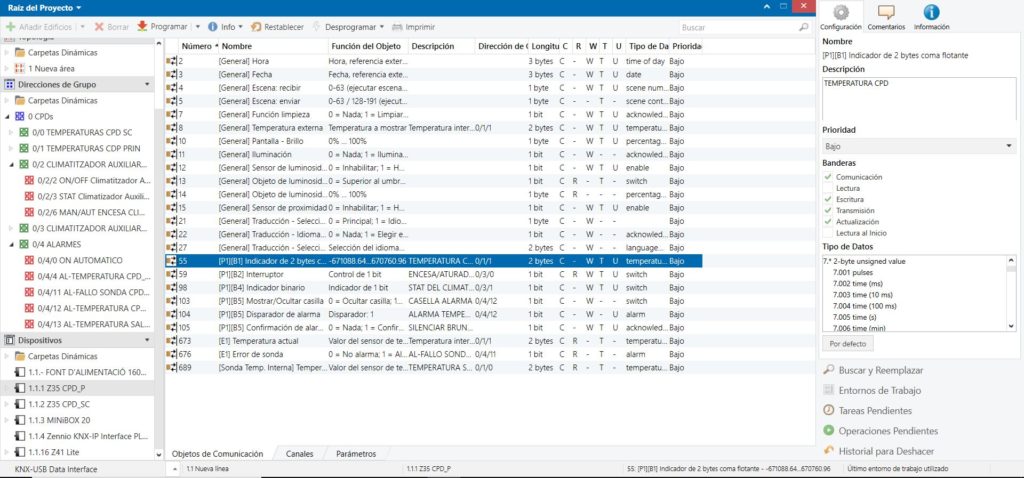Click the Imprimir printer icon

click(x=398, y=26)
